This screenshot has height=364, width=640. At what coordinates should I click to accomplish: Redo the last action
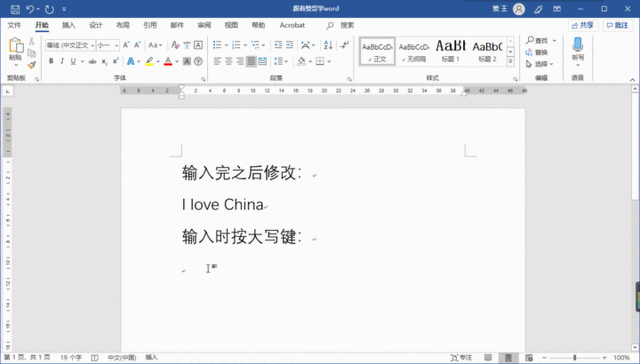click(x=49, y=9)
